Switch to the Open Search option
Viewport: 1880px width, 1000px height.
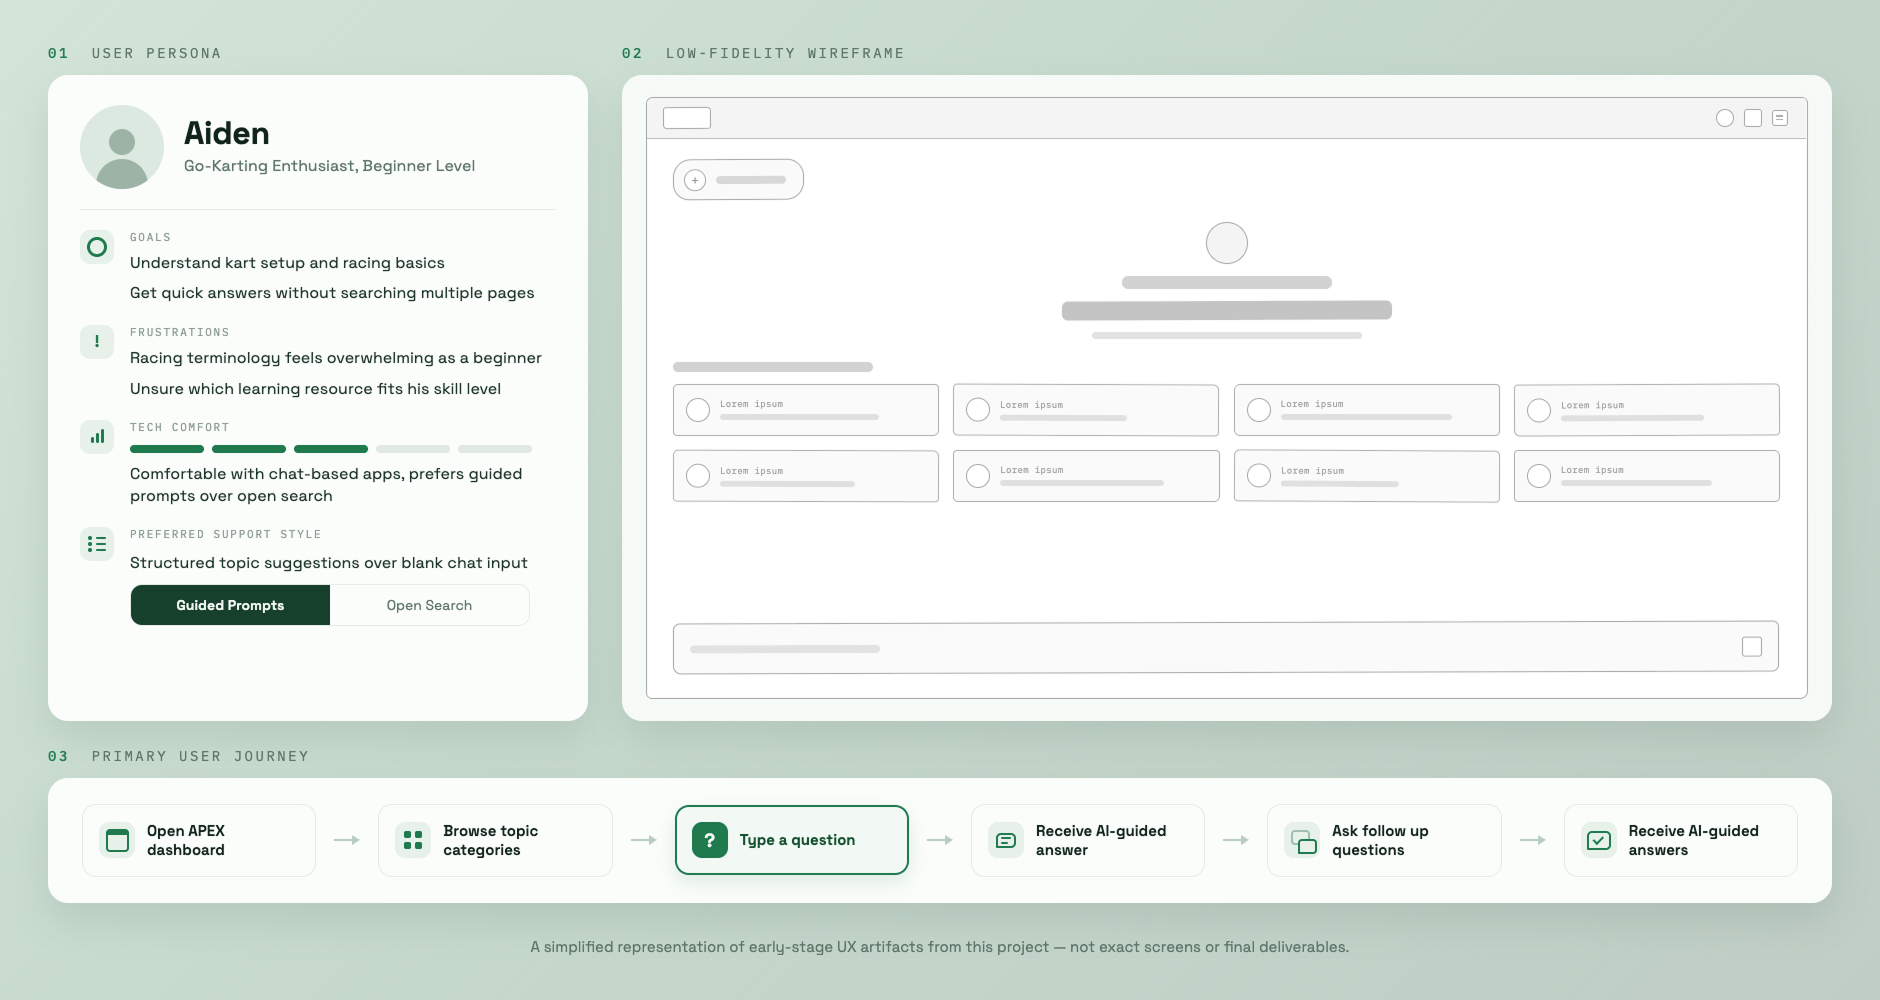point(429,605)
